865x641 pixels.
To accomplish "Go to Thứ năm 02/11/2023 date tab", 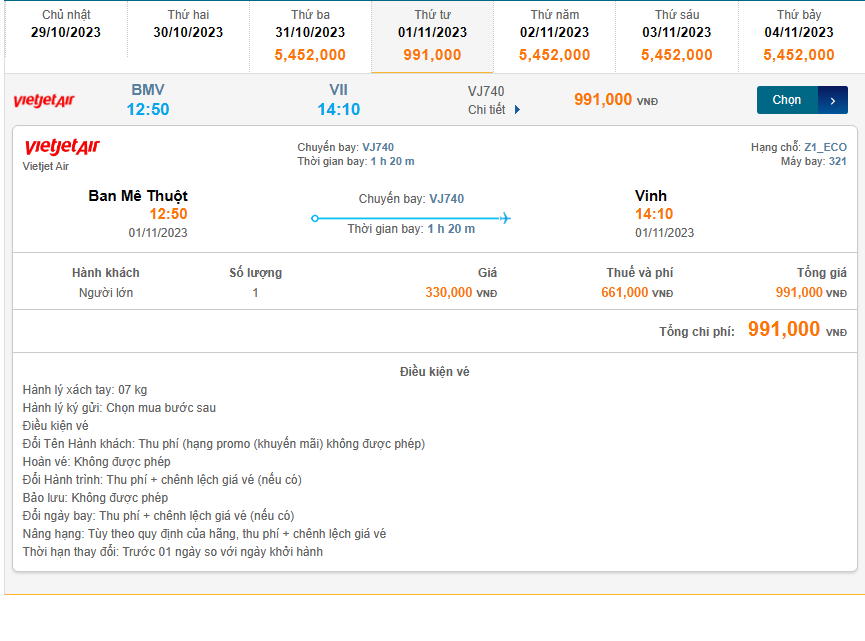I will [x=554, y=36].
